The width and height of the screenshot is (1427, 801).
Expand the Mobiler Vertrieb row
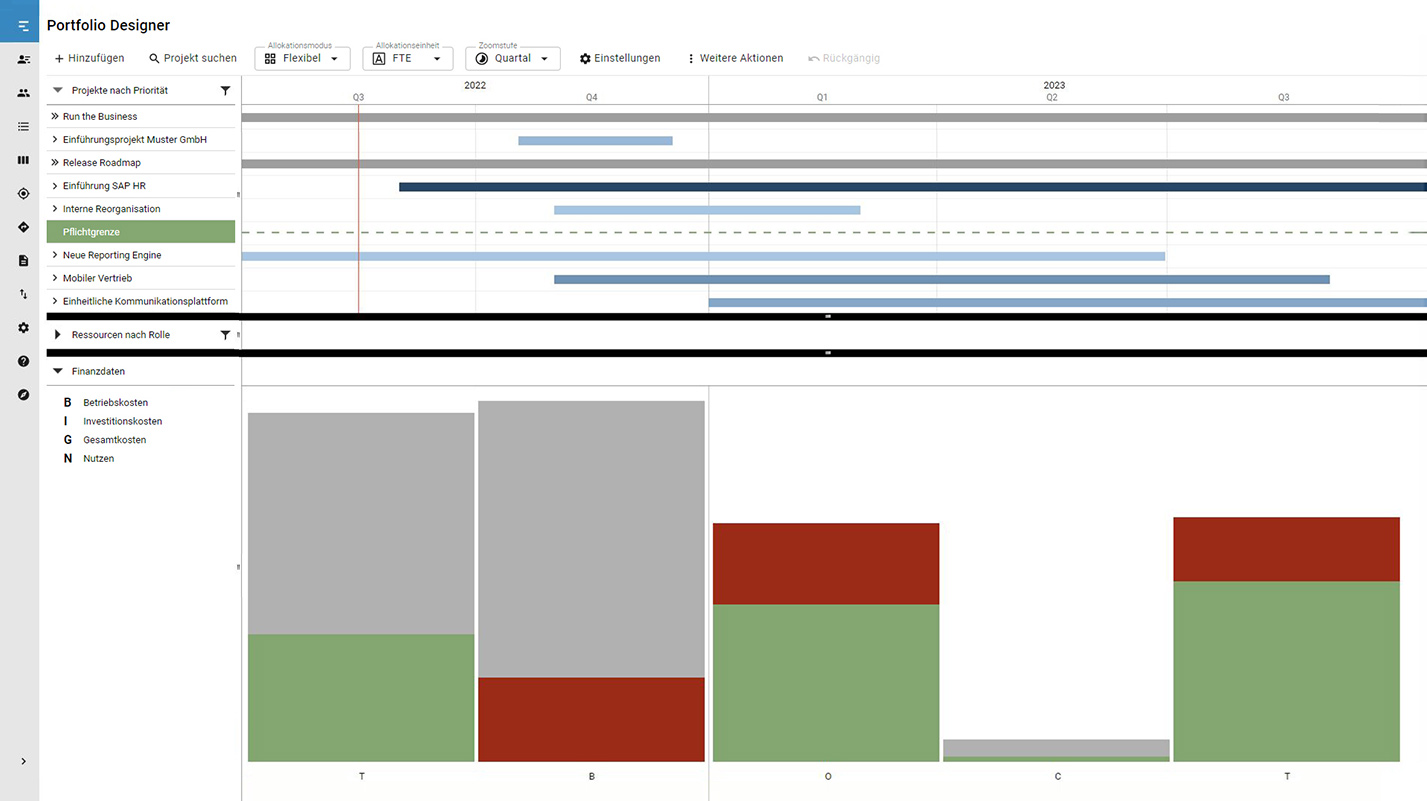(55, 278)
